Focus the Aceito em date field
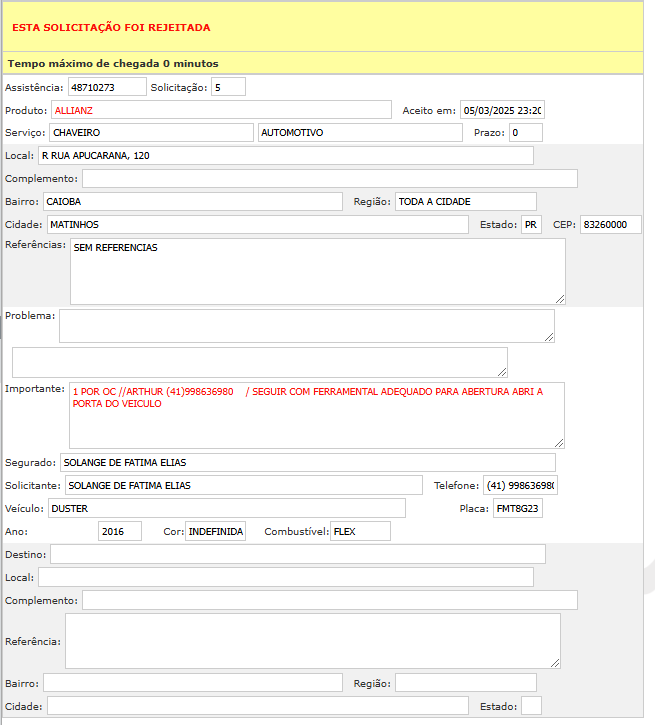The width and height of the screenshot is (655, 725). coord(501,110)
